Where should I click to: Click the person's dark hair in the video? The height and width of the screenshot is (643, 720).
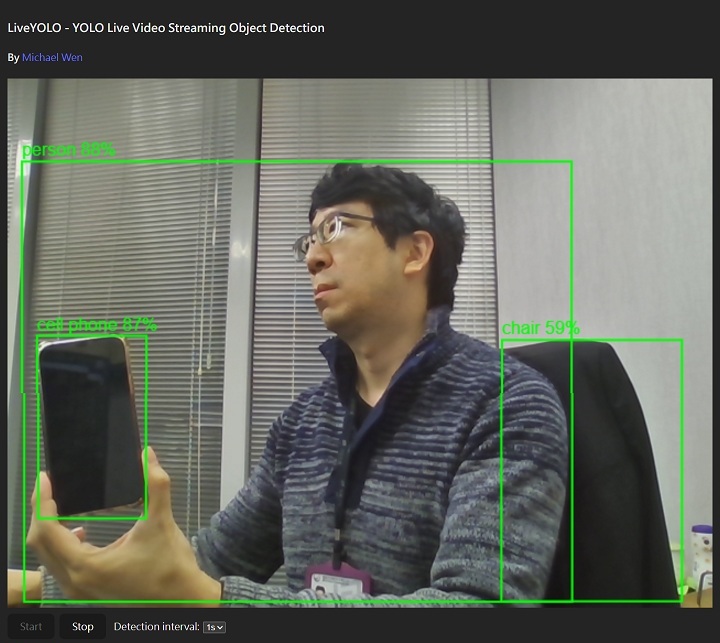390,195
